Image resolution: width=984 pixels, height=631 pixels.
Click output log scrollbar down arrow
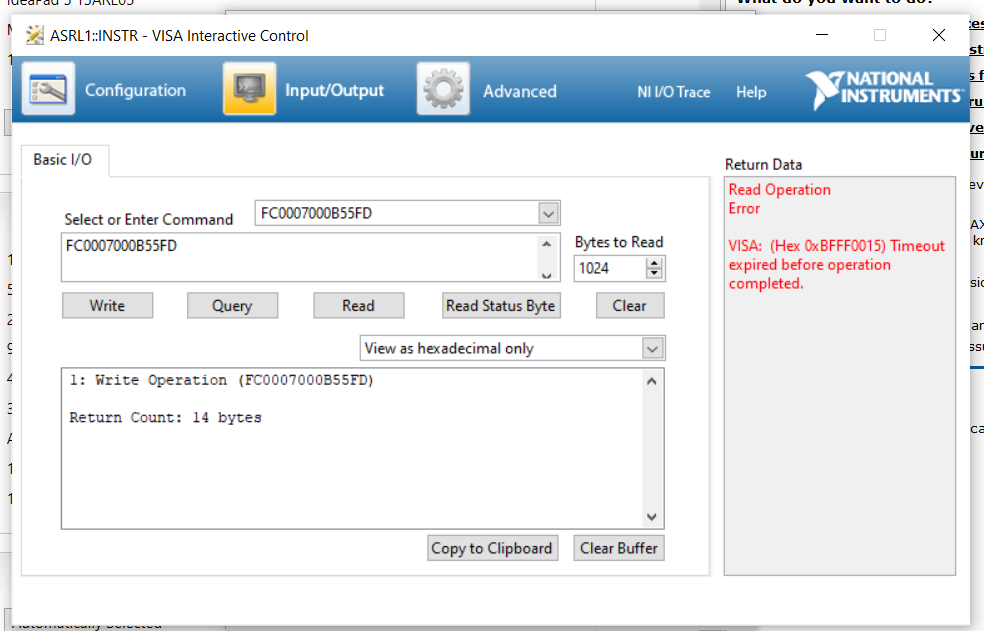pyautogui.click(x=652, y=517)
